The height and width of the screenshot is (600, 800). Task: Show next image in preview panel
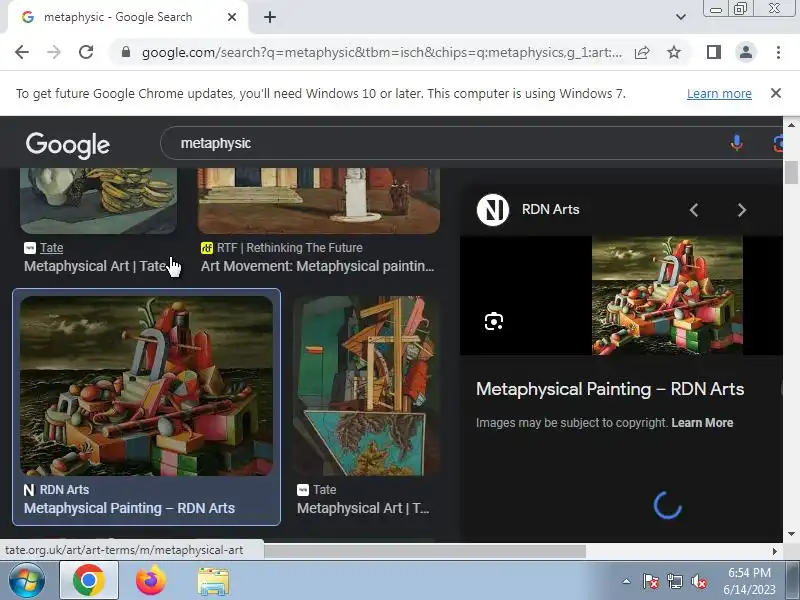(742, 210)
